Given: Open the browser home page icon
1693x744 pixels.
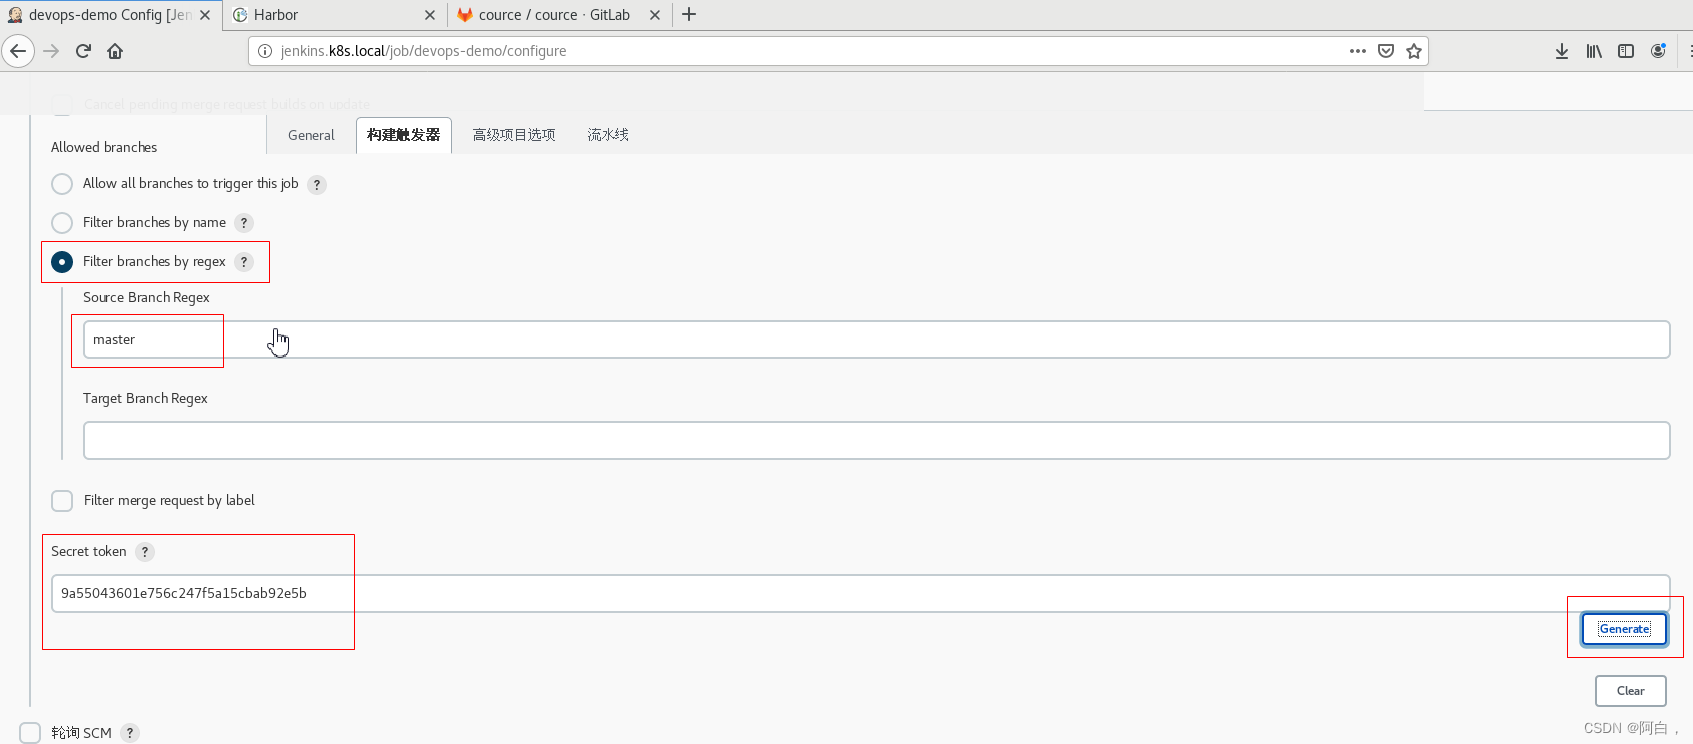Looking at the screenshot, I should click(115, 51).
